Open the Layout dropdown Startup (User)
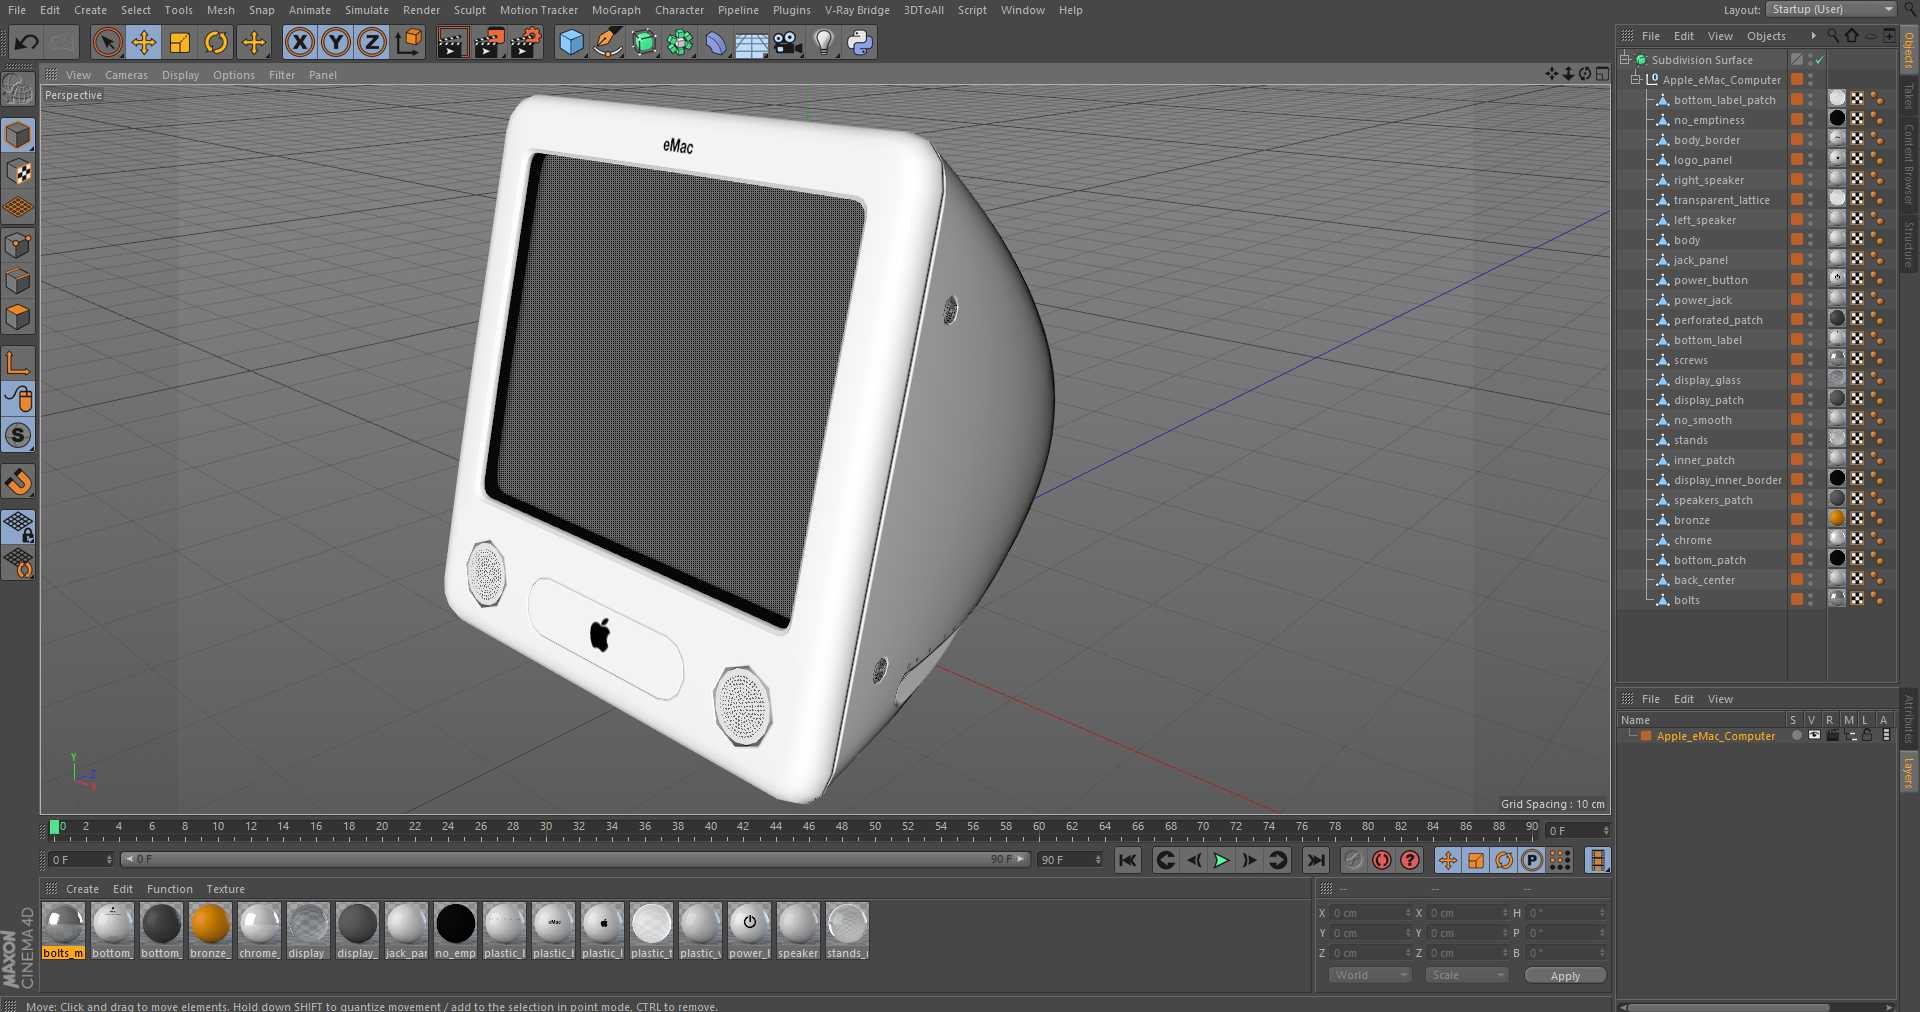 (1831, 9)
